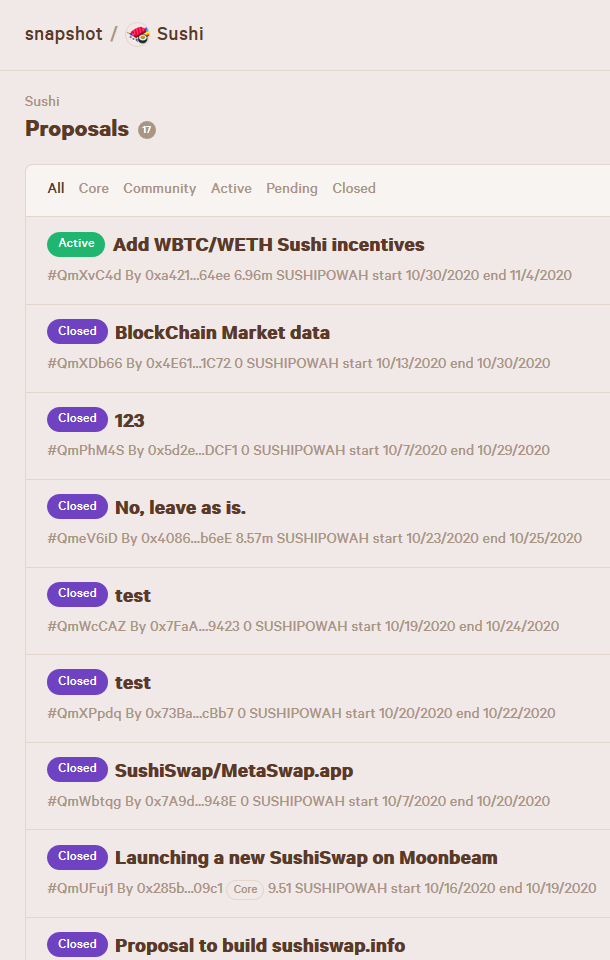Click the Active status badge on WBTC/WETH proposal
This screenshot has width=610, height=960.
click(76, 244)
